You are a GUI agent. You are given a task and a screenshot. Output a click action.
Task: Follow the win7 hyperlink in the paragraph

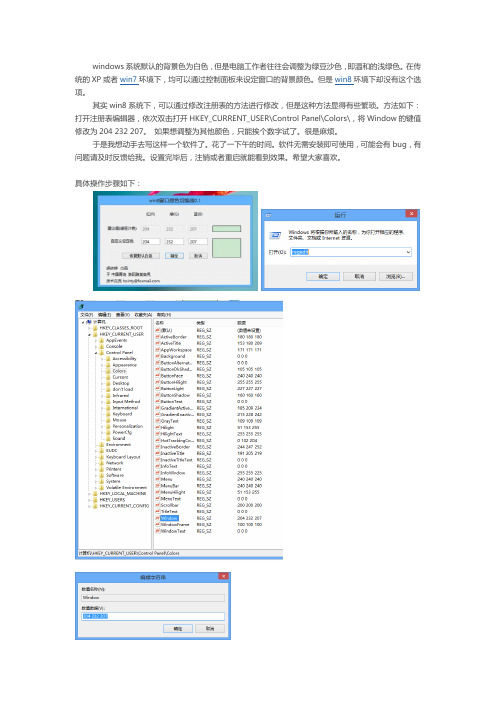(128, 80)
